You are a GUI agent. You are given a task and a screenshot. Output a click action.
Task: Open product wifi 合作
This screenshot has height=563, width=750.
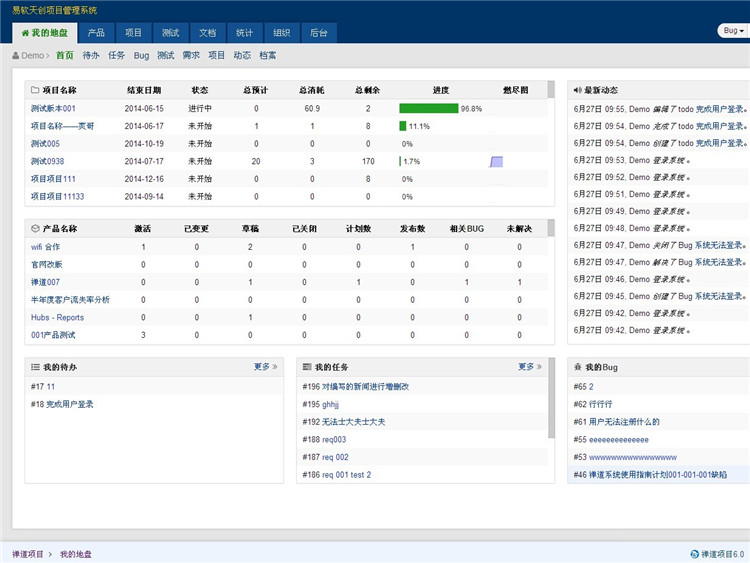(x=45, y=247)
